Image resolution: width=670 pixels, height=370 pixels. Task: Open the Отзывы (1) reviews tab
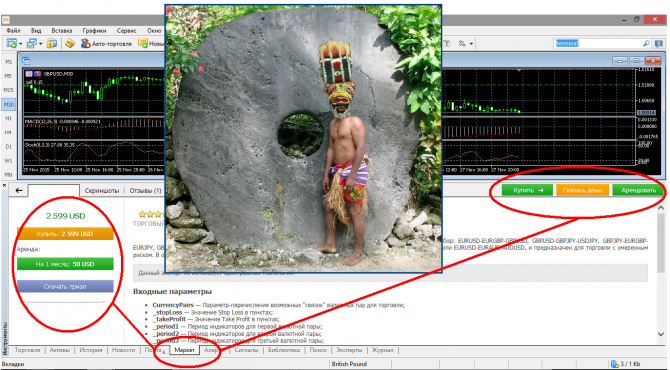click(x=146, y=191)
